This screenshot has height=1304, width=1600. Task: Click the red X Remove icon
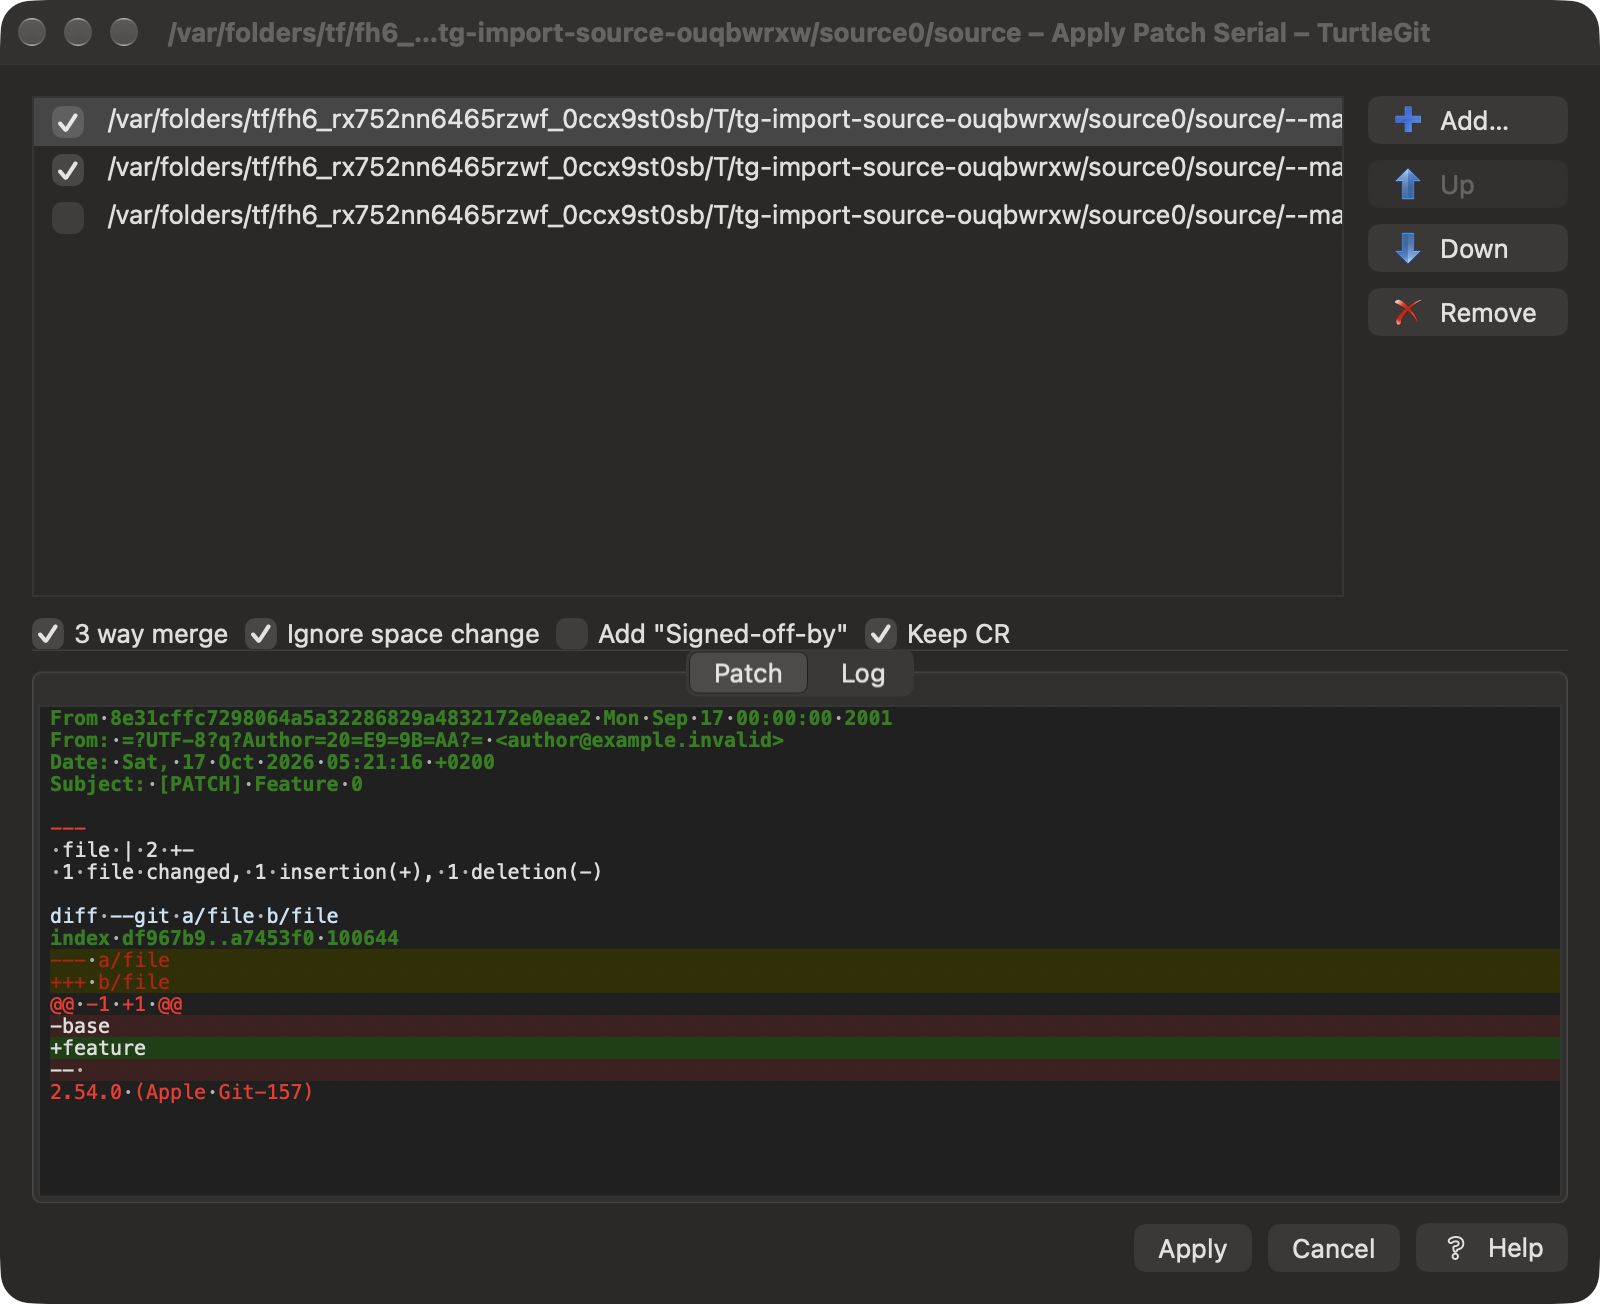tap(1408, 312)
